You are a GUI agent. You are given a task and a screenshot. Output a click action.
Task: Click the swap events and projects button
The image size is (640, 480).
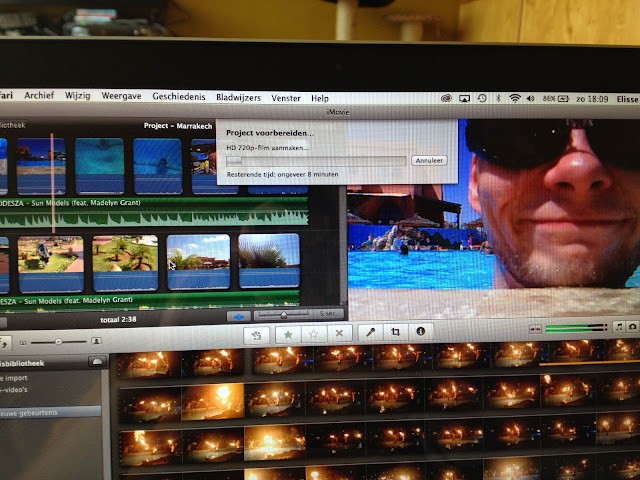pyautogui.click(x=5, y=344)
